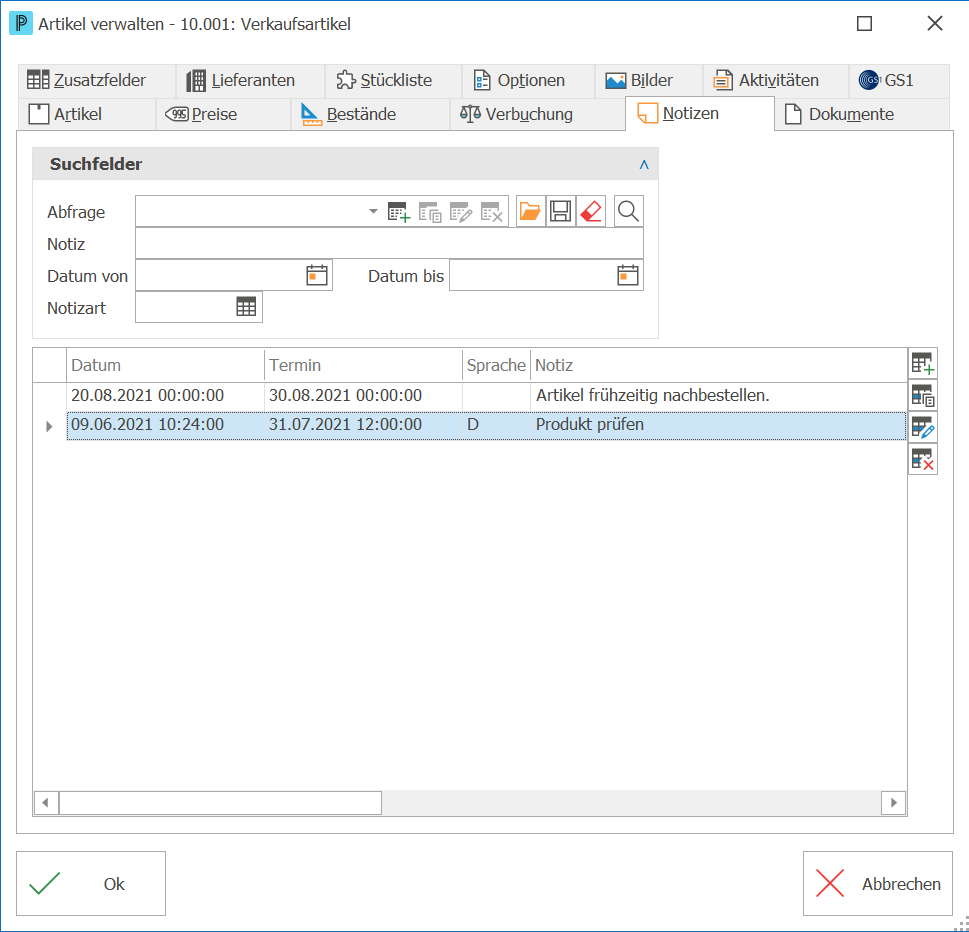Viewport: 969px width, 932px height.
Task: Sort notes by the Termin column header
Action: [x=363, y=365]
